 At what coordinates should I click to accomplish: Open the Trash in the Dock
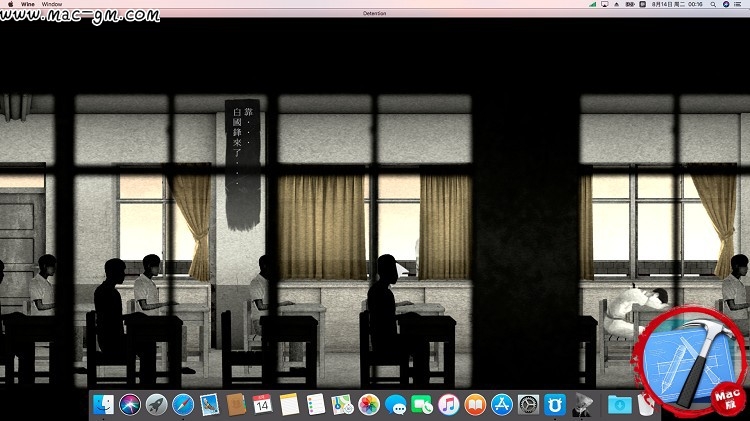point(645,405)
